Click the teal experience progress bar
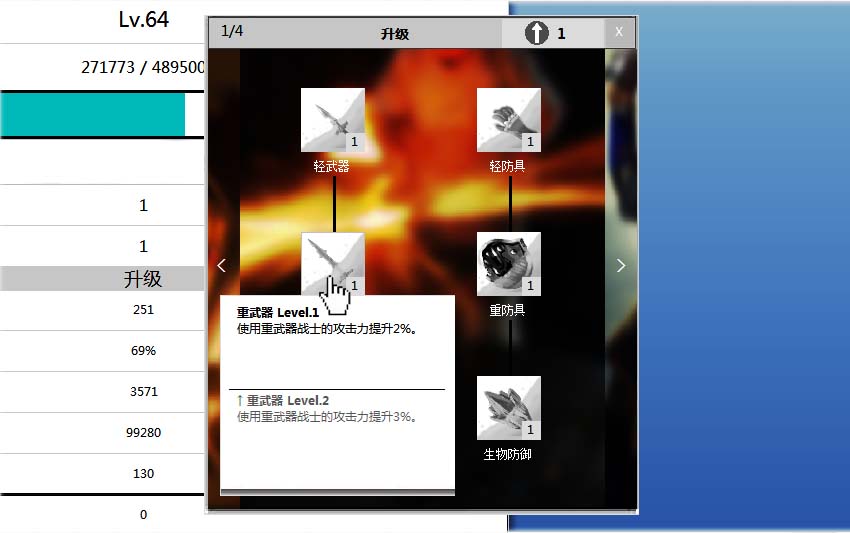Image resolution: width=850 pixels, height=533 pixels. (93, 114)
